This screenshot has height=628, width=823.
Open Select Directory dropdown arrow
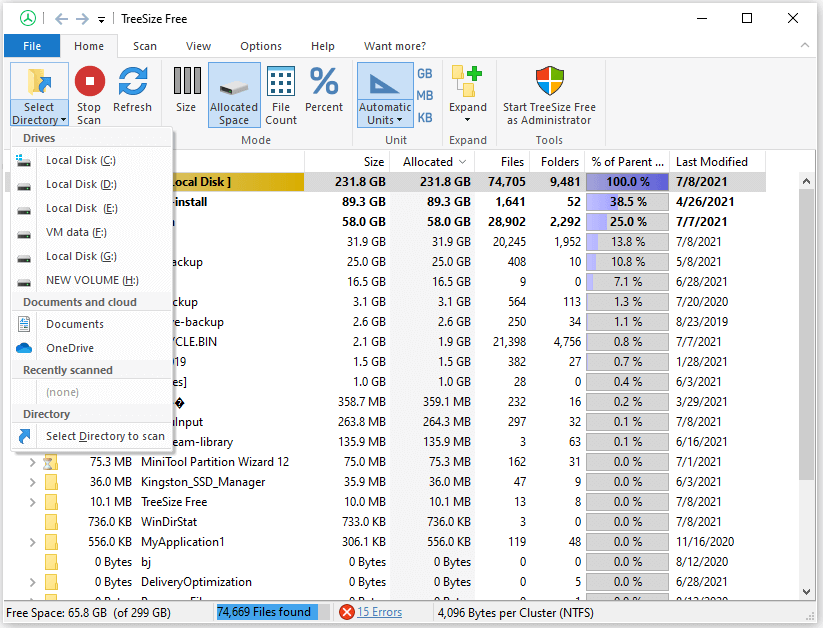coord(64,120)
